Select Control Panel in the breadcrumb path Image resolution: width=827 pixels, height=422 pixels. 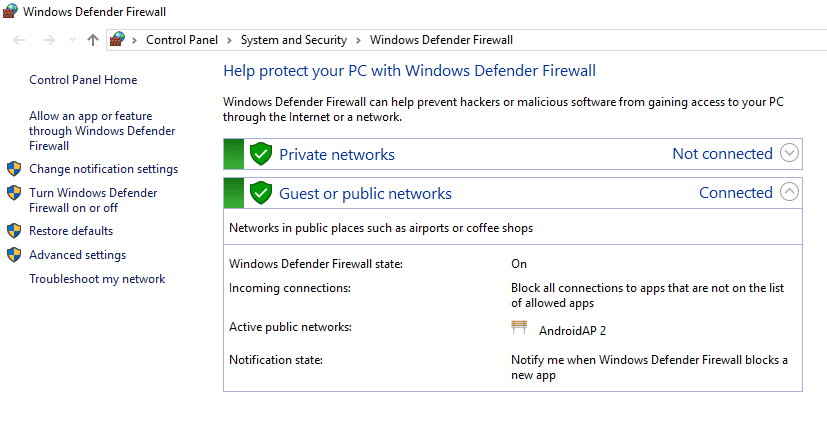183,40
